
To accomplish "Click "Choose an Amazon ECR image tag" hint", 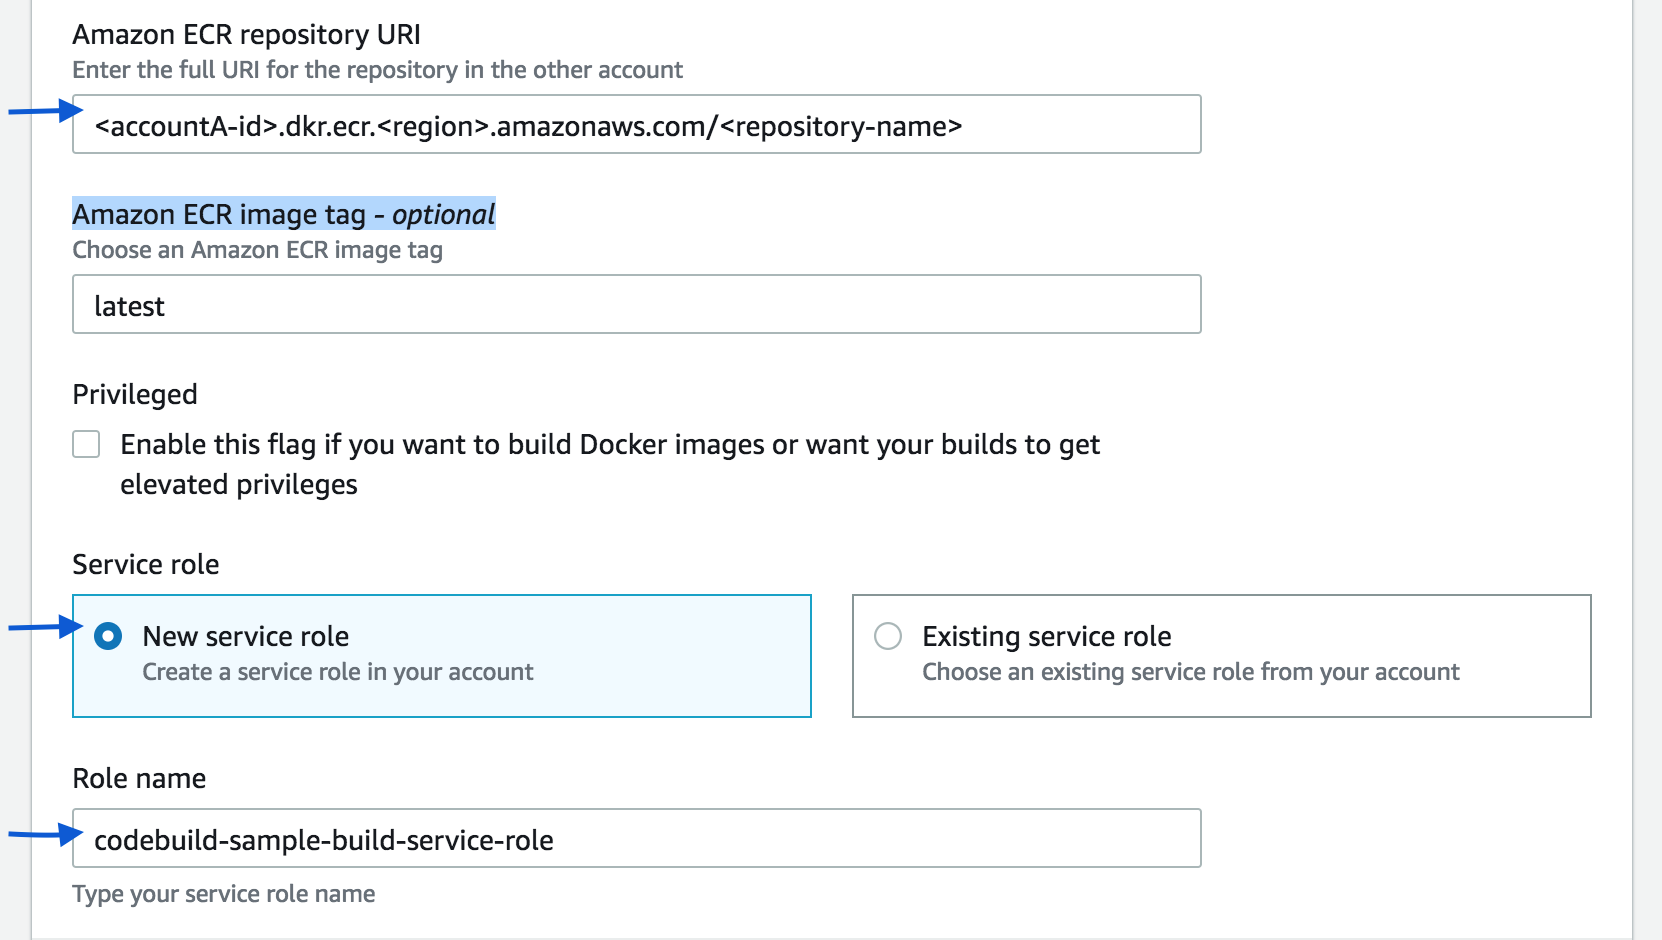I will 257,250.
